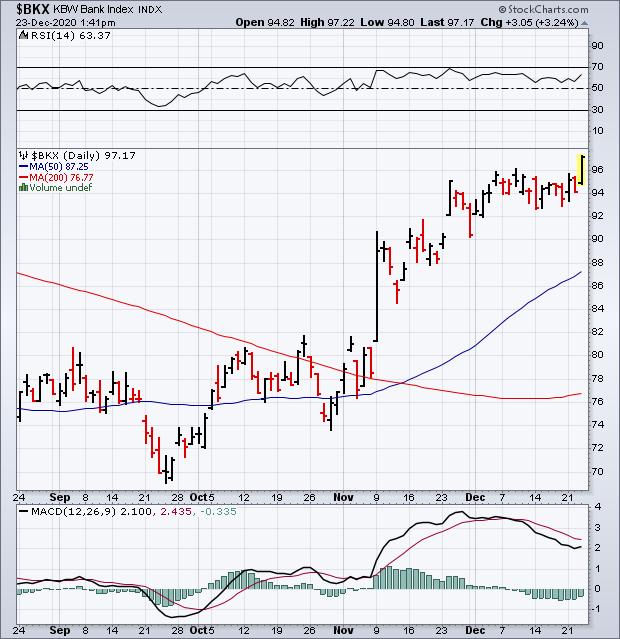Click the 70 overbought level on RSI axis
Image resolution: width=620 pixels, height=639 pixels.
597,67
